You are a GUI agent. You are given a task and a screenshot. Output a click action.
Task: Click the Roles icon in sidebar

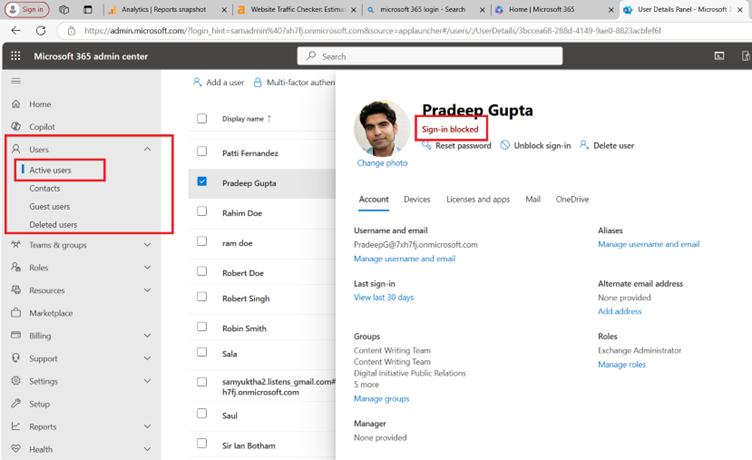pyautogui.click(x=16, y=267)
